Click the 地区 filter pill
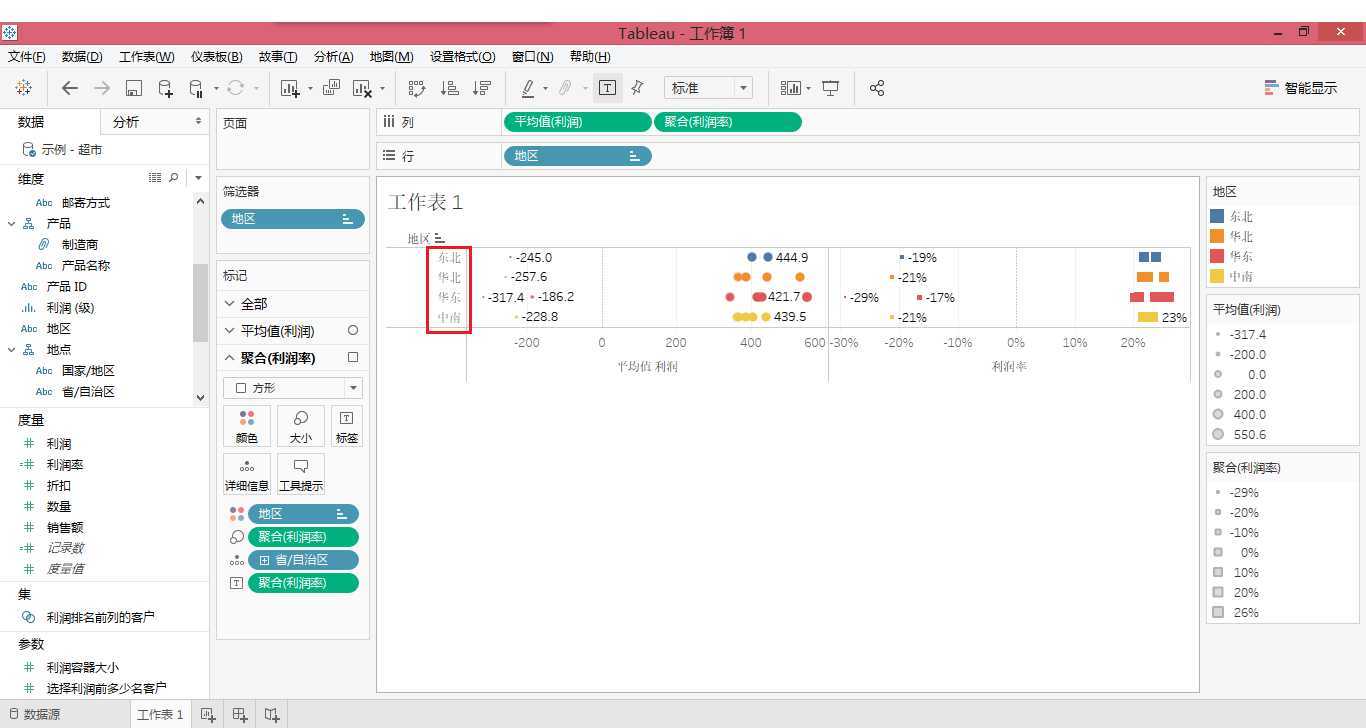The width and height of the screenshot is (1366, 728). tap(293, 219)
